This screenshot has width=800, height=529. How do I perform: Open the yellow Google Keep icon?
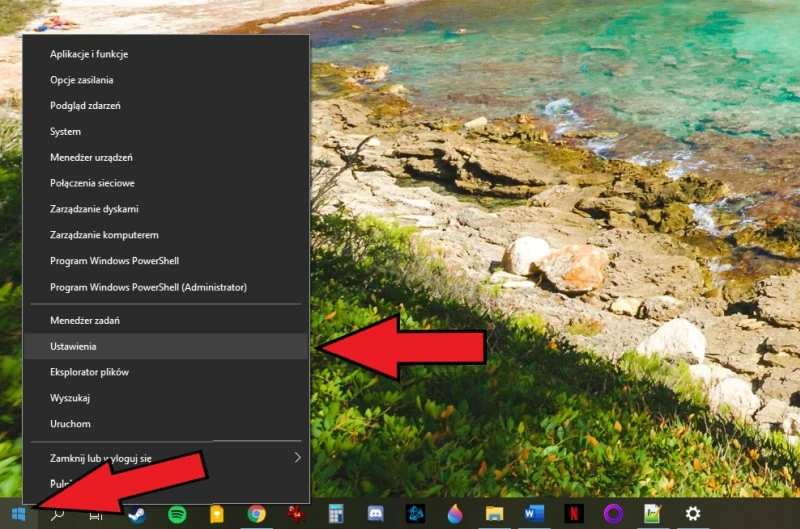[217, 514]
